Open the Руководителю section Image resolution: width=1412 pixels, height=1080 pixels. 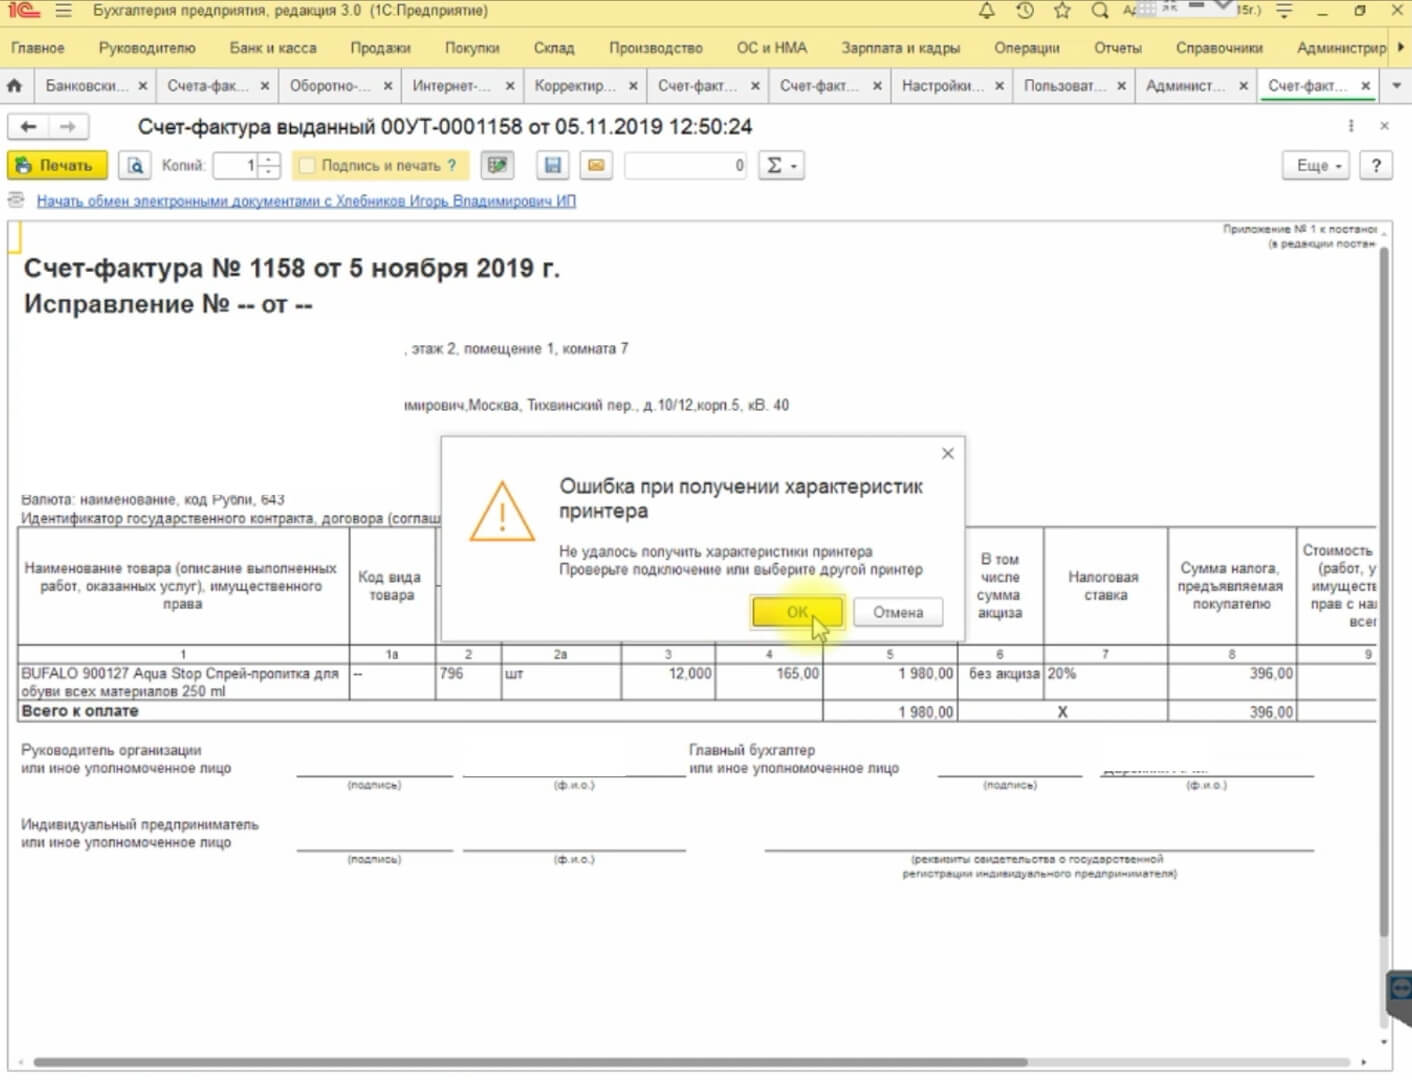click(147, 48)
